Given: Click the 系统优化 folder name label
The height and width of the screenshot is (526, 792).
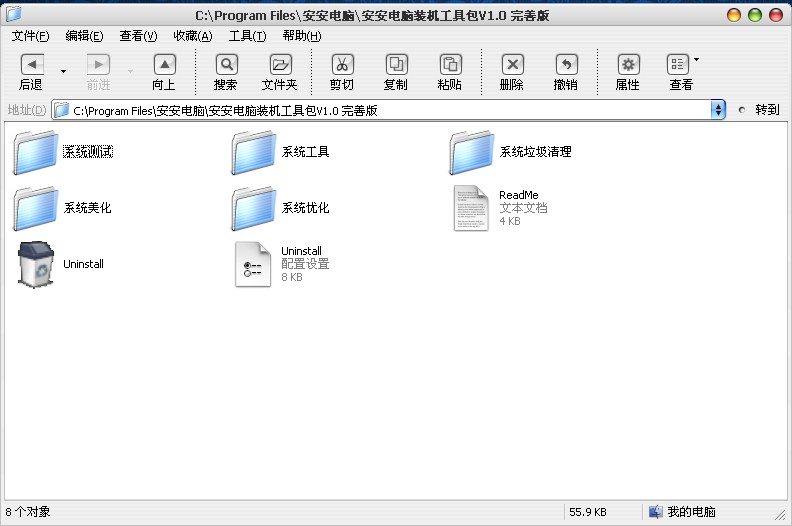Looking at the screenshot, I should [305, 208].
